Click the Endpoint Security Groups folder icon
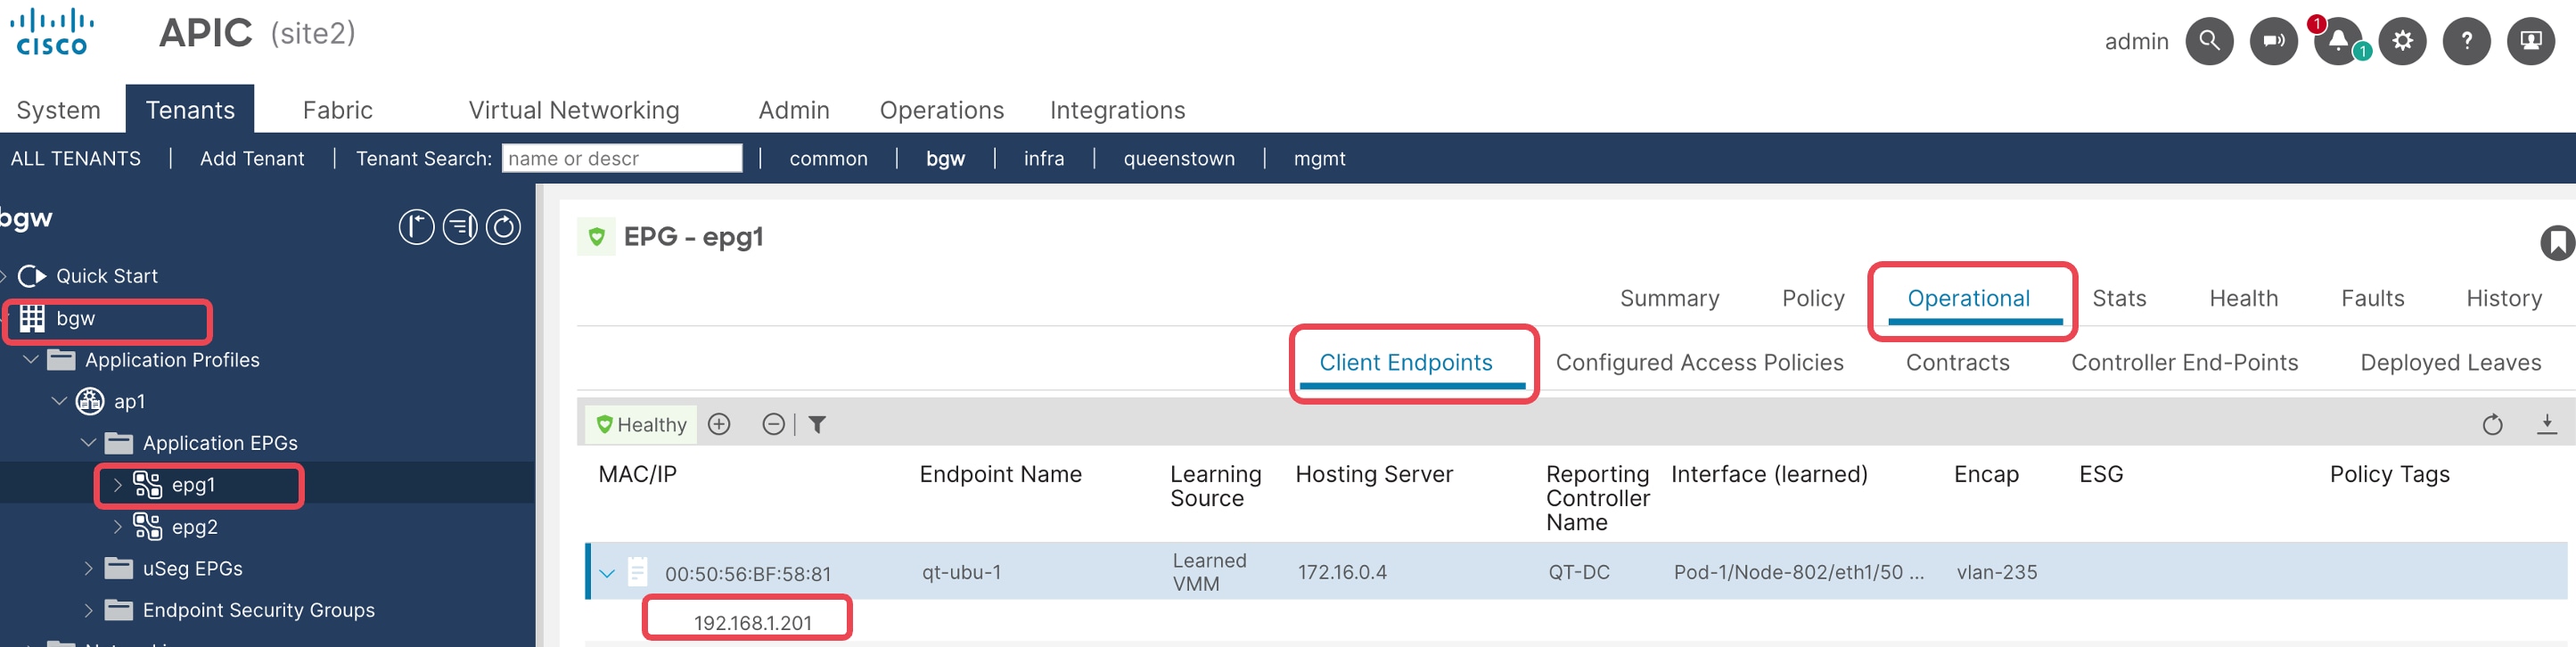The image size is (2576, 647). click(119, 610)
